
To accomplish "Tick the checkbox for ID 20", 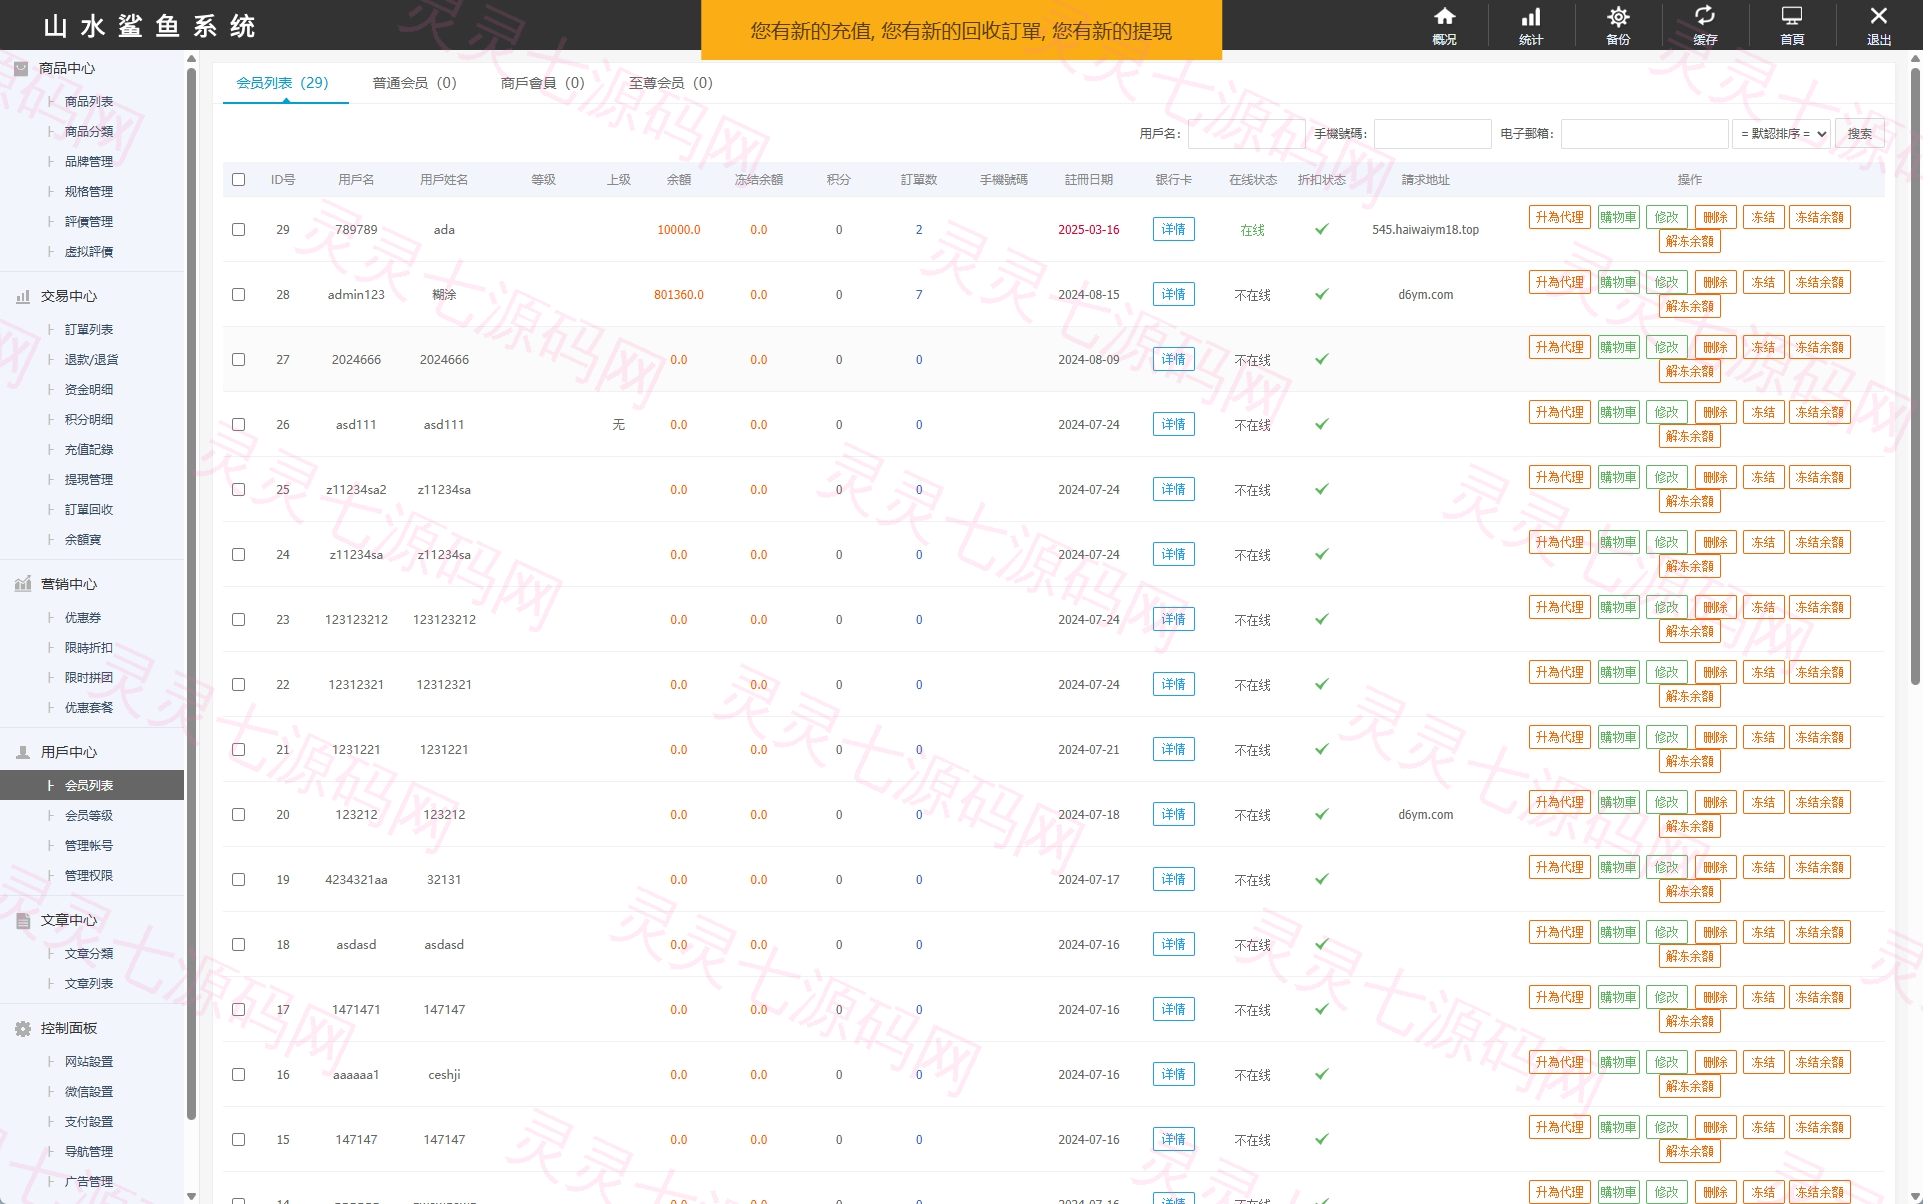I will tap(238, 814).
